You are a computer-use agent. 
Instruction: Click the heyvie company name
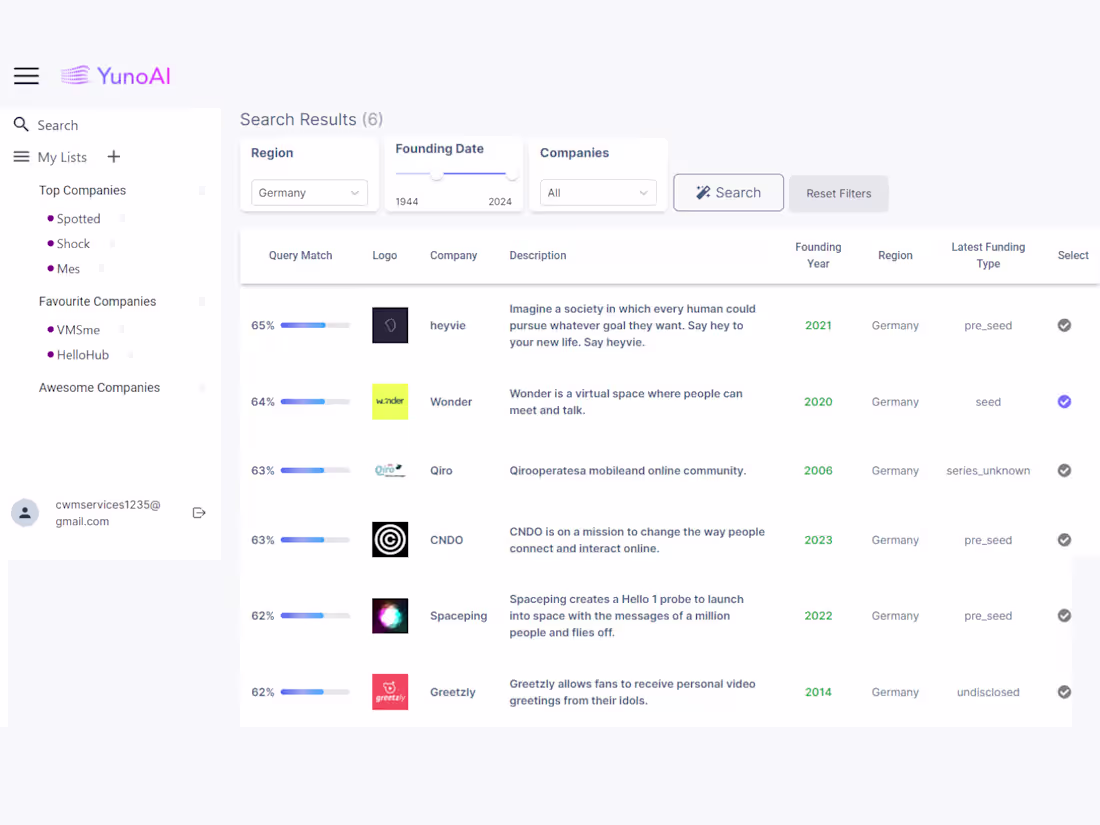pyautogui.click(x=448, y=326)
